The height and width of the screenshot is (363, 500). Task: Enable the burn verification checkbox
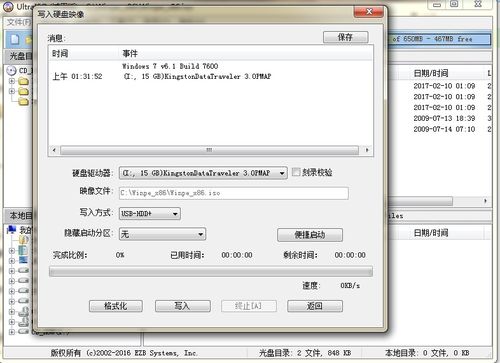pyautogui.click(x=296, y=172)
